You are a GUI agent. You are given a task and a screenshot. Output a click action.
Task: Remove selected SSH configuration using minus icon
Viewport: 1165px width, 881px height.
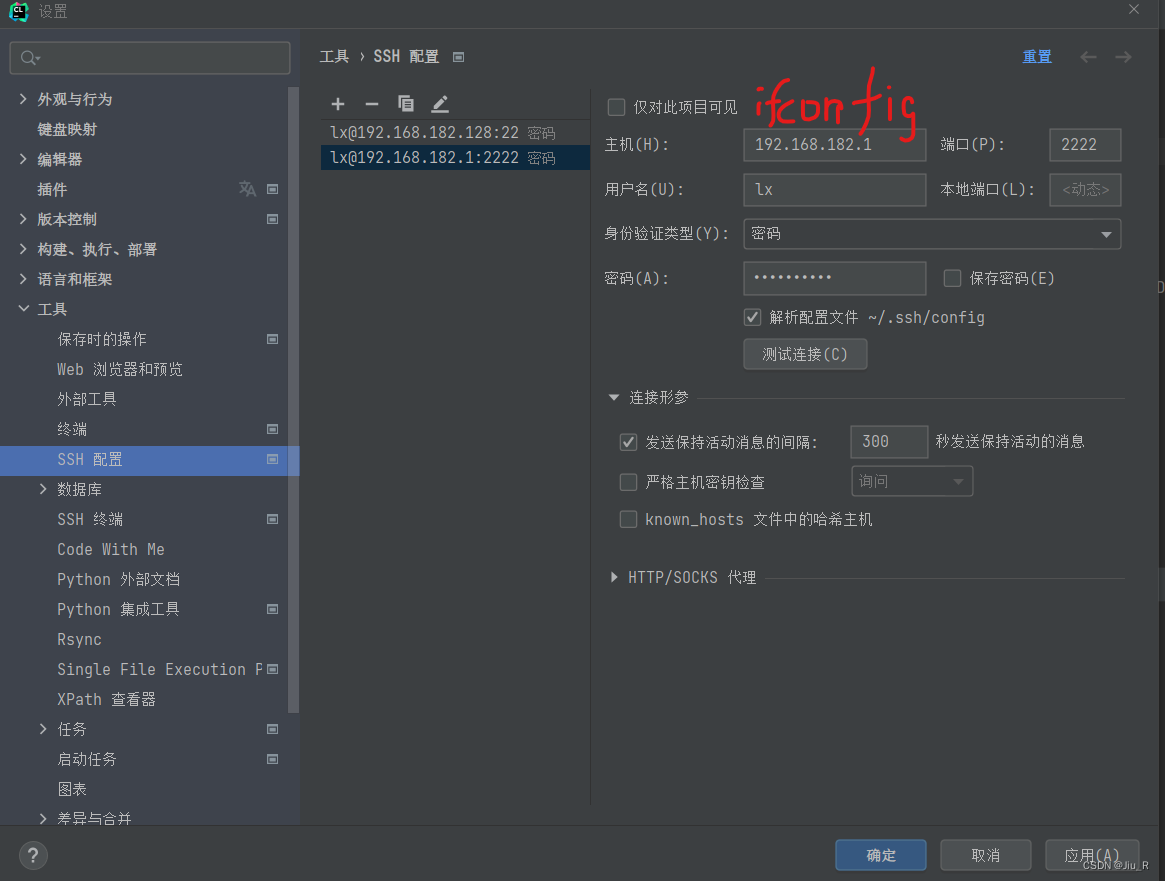tap(370, 103)
